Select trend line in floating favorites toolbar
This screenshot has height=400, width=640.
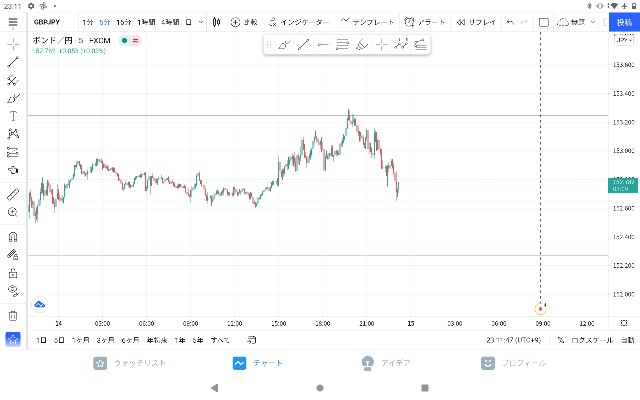point(303,44)
